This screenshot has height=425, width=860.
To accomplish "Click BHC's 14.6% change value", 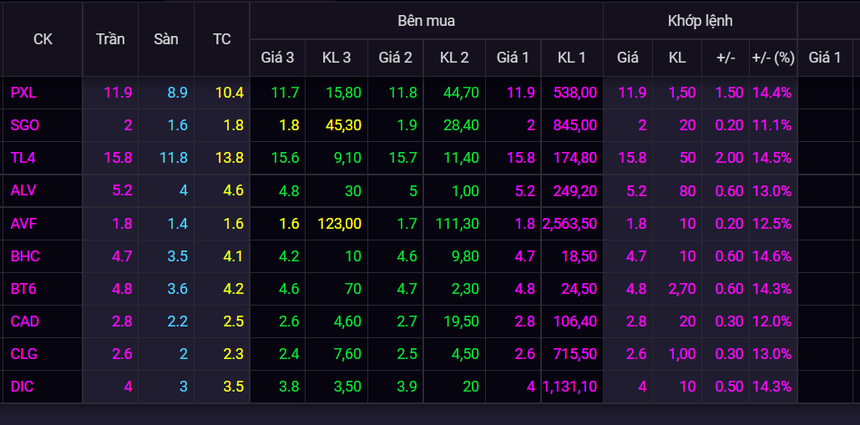I will 772,256.
